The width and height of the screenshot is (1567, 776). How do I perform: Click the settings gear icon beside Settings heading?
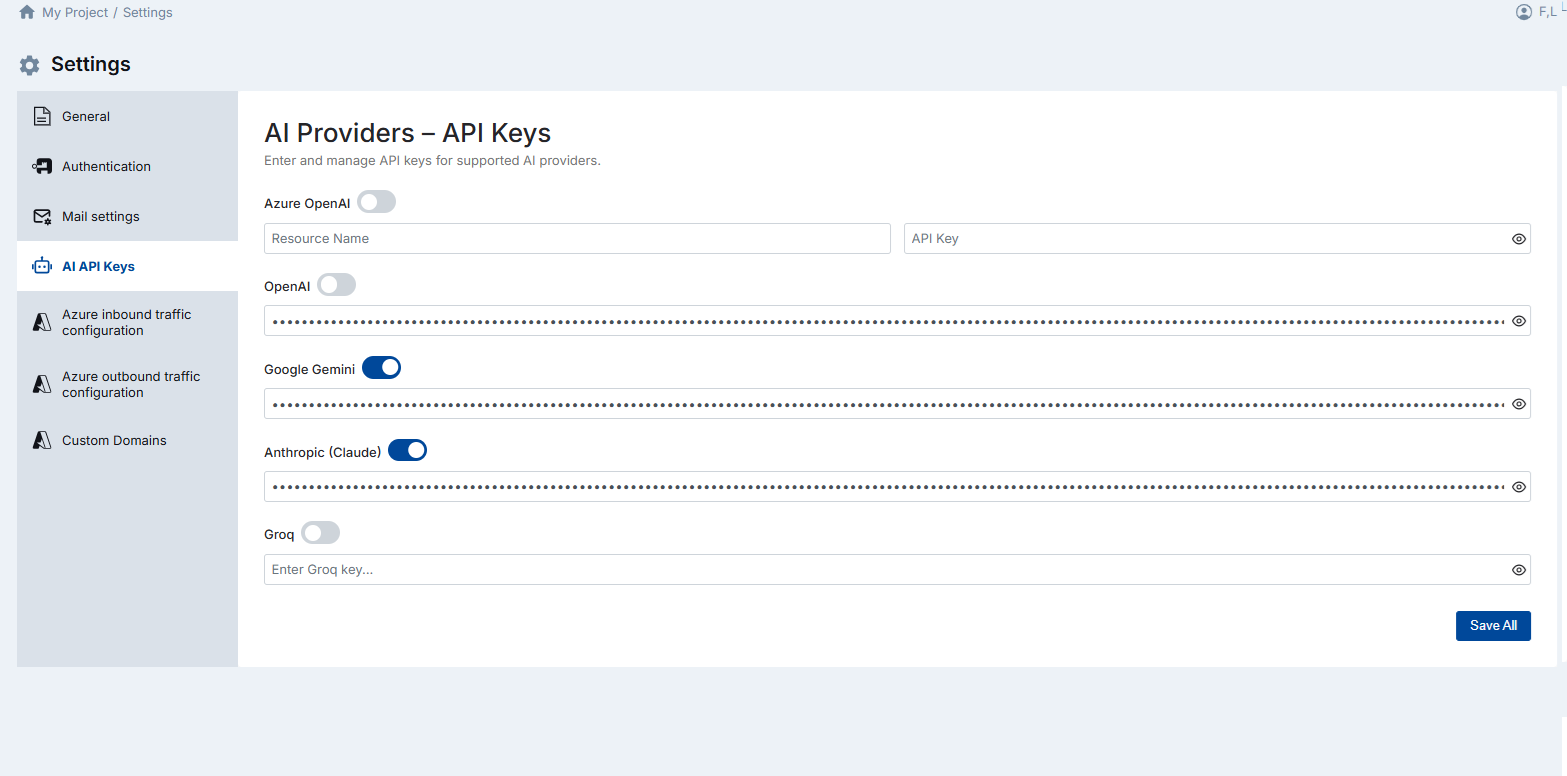(x=29, y=64)
